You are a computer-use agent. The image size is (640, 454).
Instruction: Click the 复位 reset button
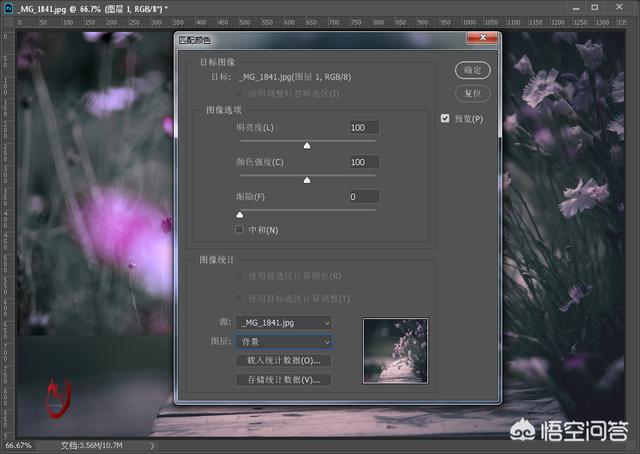pos(473,93)
